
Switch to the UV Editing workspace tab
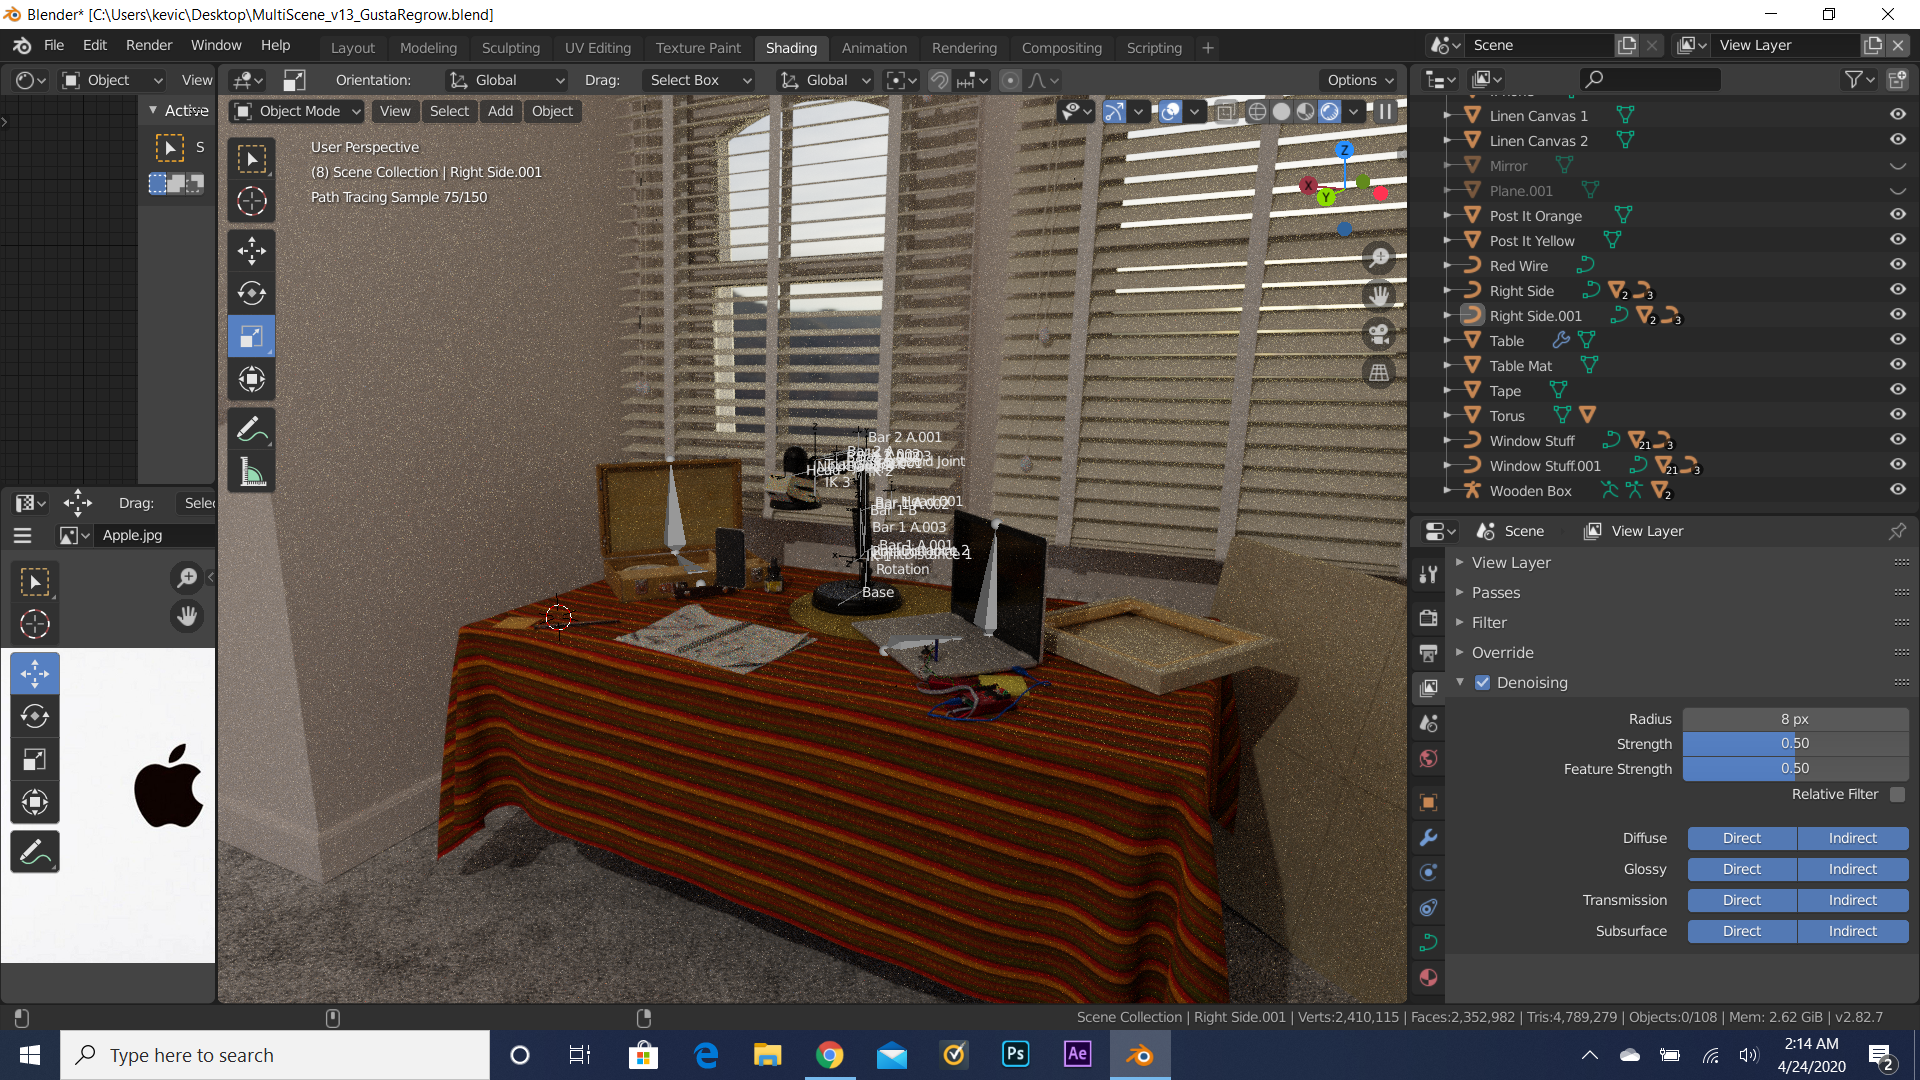point(598,47)
